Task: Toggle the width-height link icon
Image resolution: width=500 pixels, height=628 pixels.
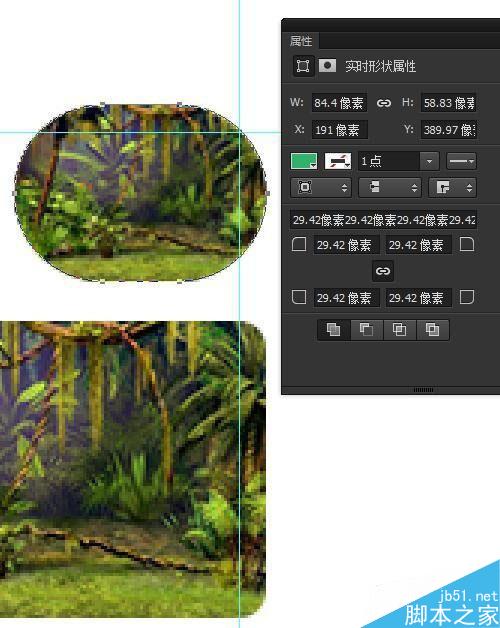Action: tap(384, 103)
